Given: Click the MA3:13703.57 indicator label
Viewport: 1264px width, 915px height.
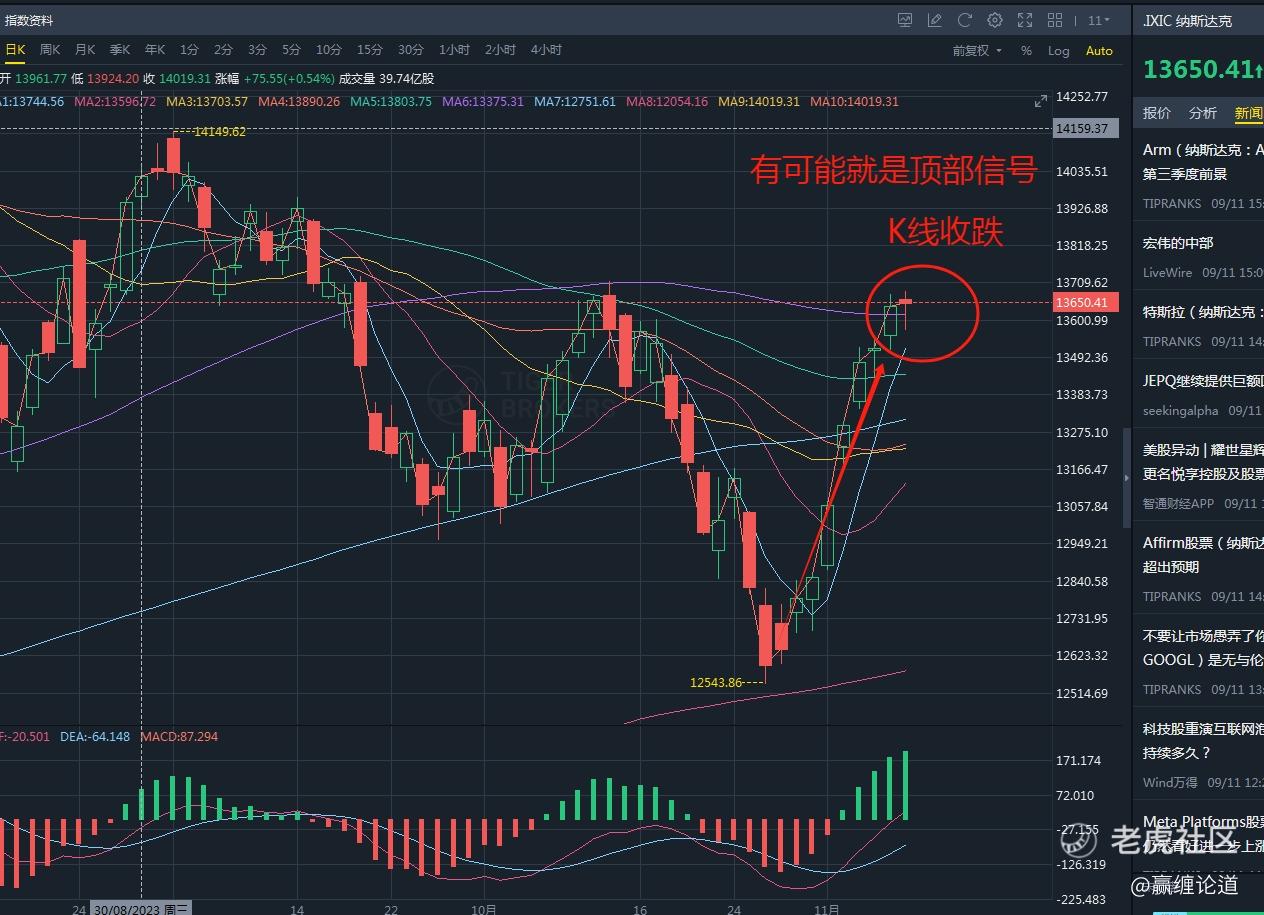Looking at the screenshot, I should point(207,102).
